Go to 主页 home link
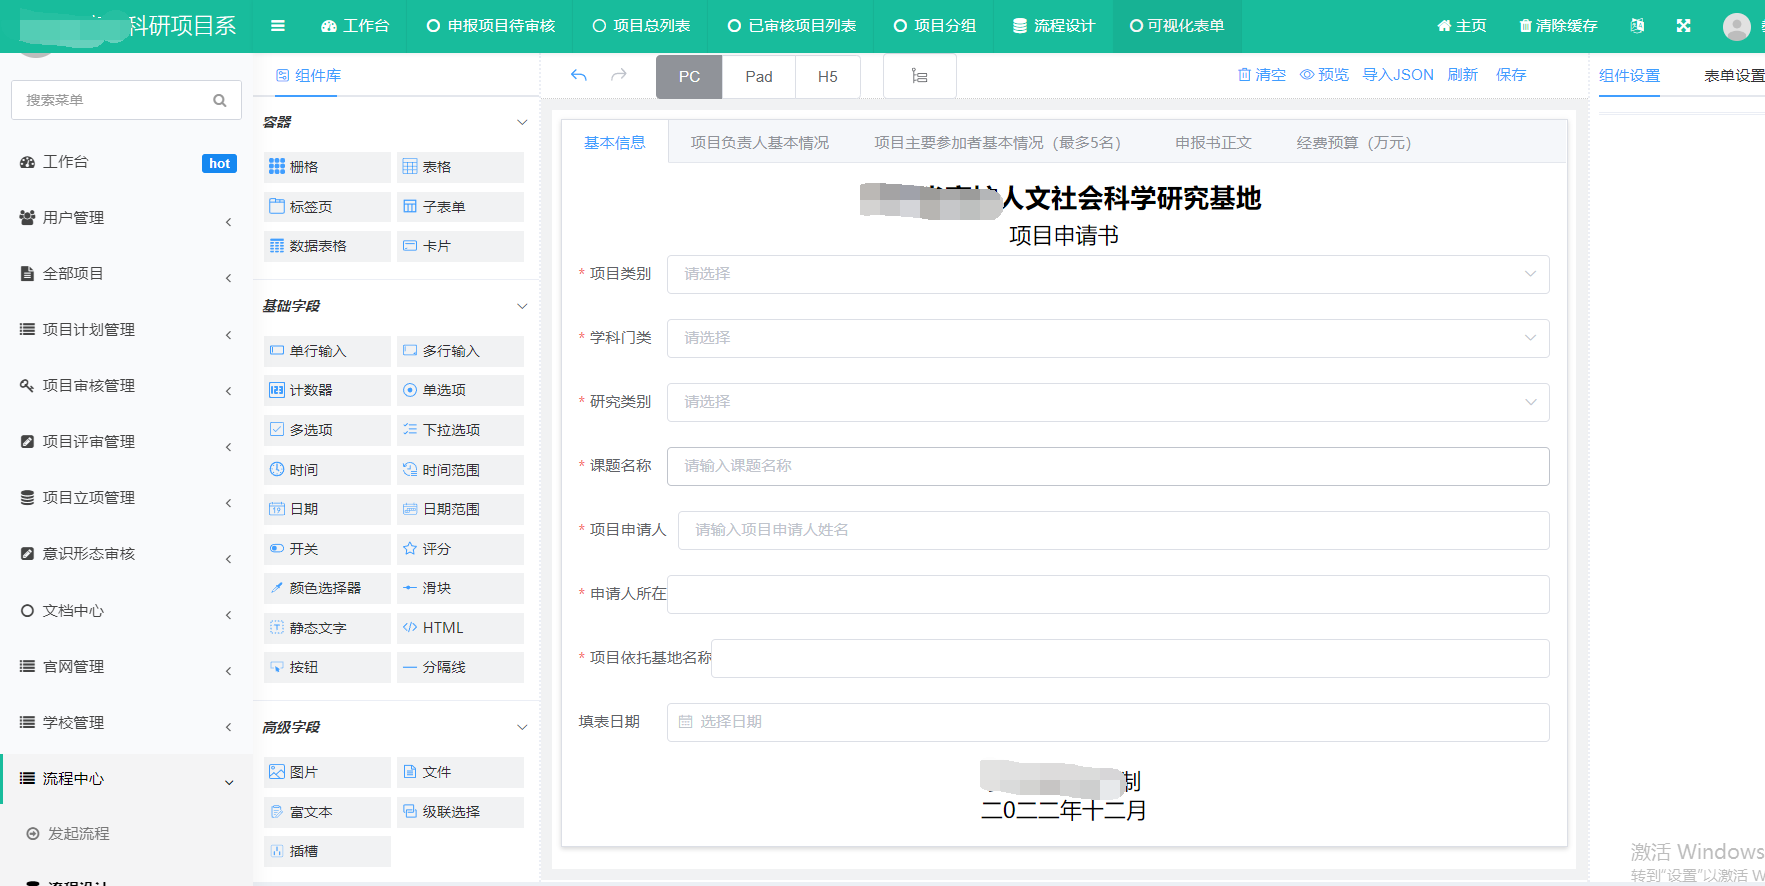This screenshot has height=886, width=1765. (x=1462, y=26)
